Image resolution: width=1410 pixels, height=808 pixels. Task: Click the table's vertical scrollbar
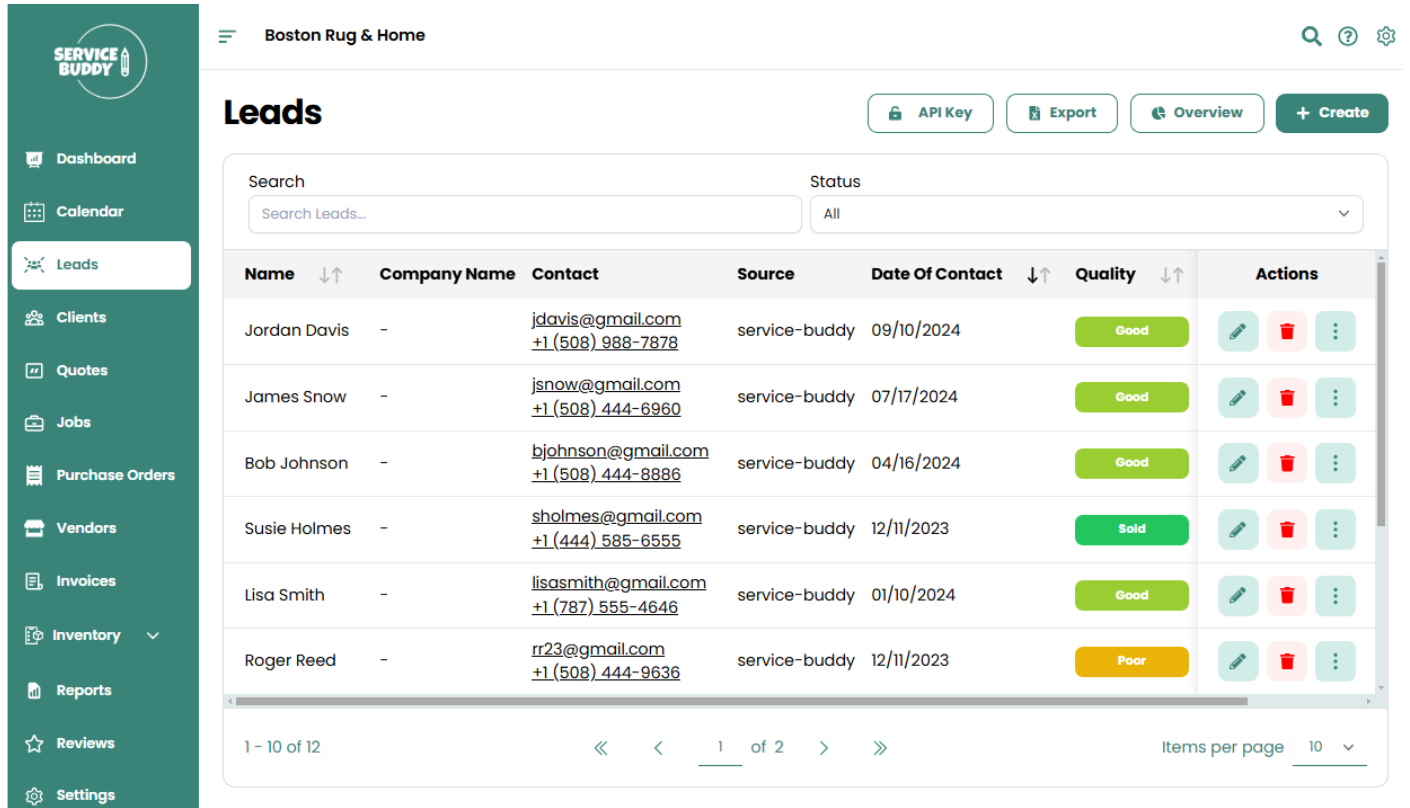pyautogui.click(x=1381, y=395)
